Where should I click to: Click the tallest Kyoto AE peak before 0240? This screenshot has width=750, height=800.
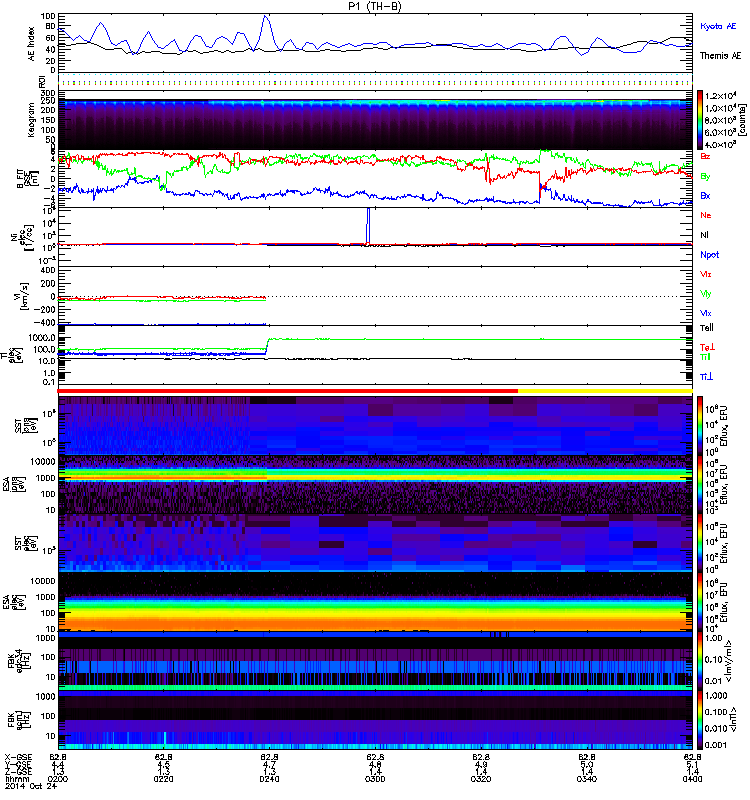click(x=265, y=16)
